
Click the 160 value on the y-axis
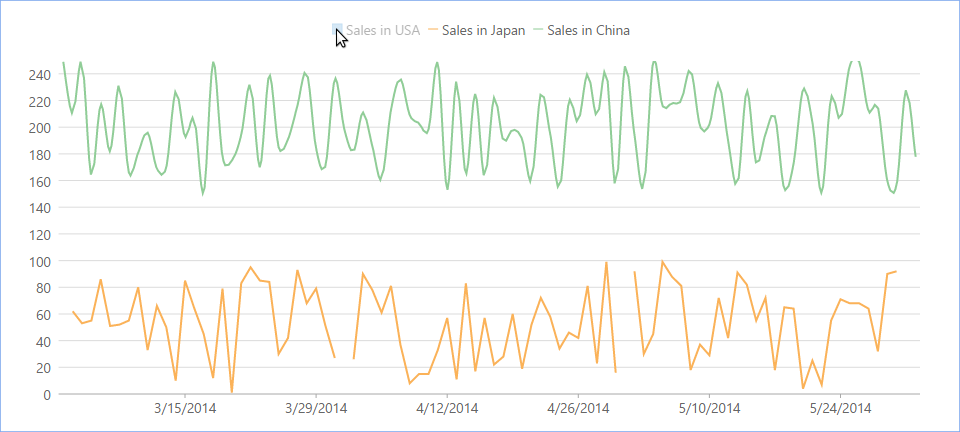39,181
